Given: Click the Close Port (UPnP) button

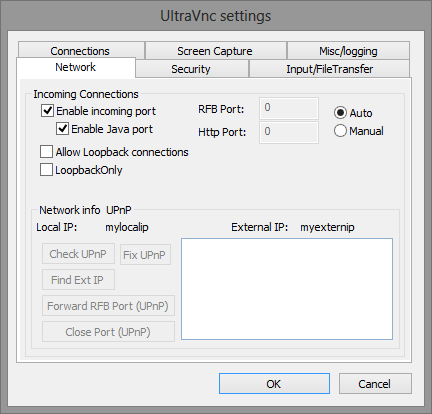Looking at the screenshot, I should 108,332.
